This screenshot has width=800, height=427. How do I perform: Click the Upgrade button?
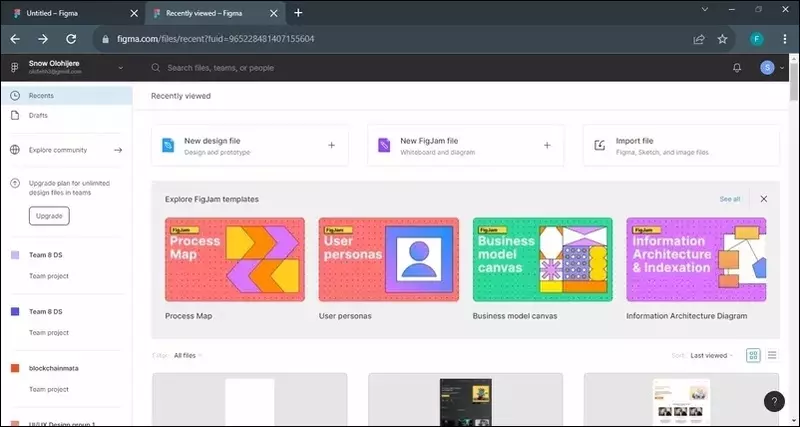click(x=49, y=216)
